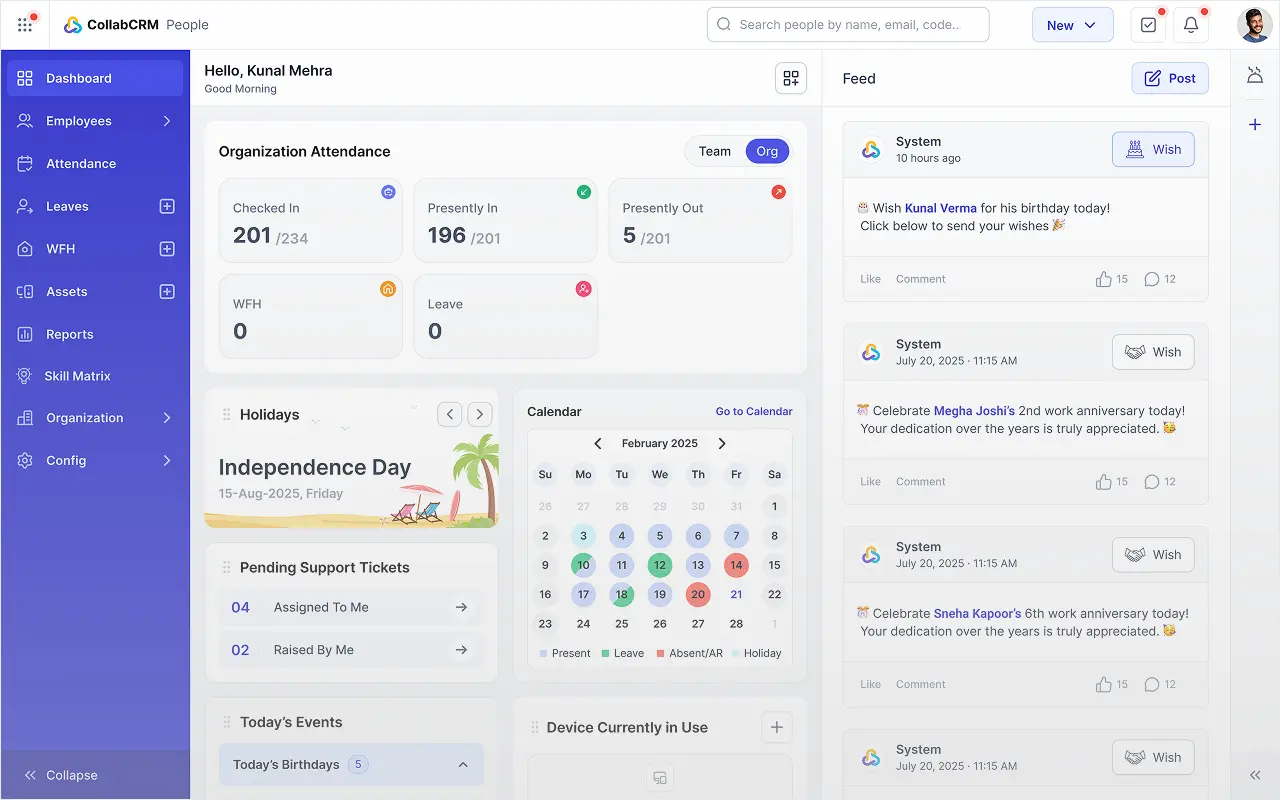Open the New dropdown button
This screenshot has width=1280, height=800.
(1072, 25)
